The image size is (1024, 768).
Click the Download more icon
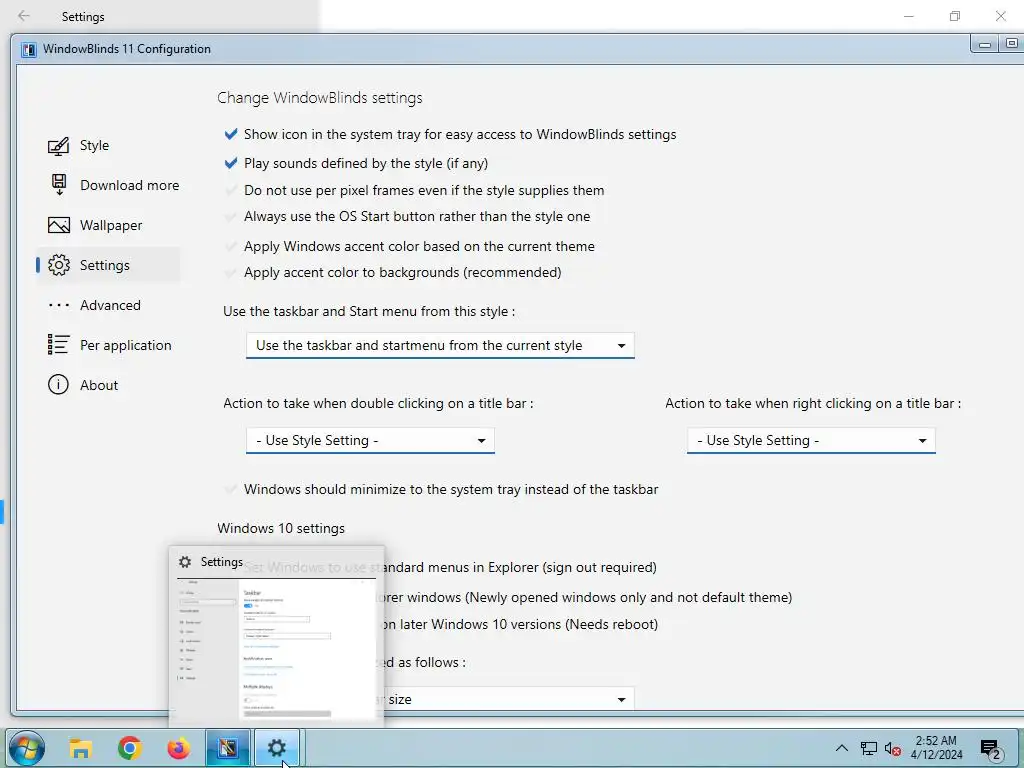[x=59, y=185]
